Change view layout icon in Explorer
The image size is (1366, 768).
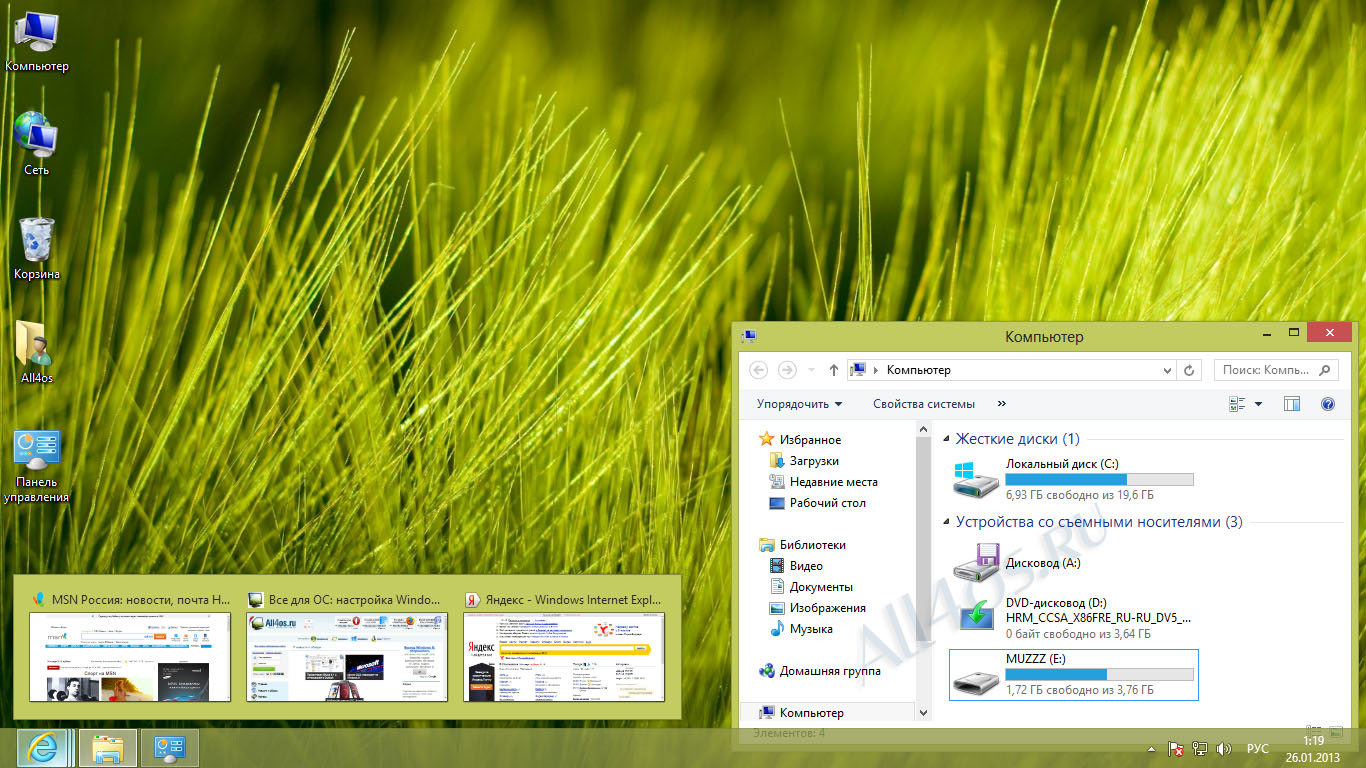[x=1237, y=404]
